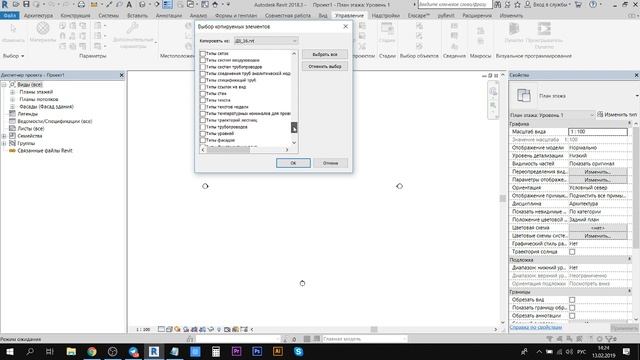Open File Explorer from the taskbar
Viewport: 640px width, 360px height.
(71, 351)
